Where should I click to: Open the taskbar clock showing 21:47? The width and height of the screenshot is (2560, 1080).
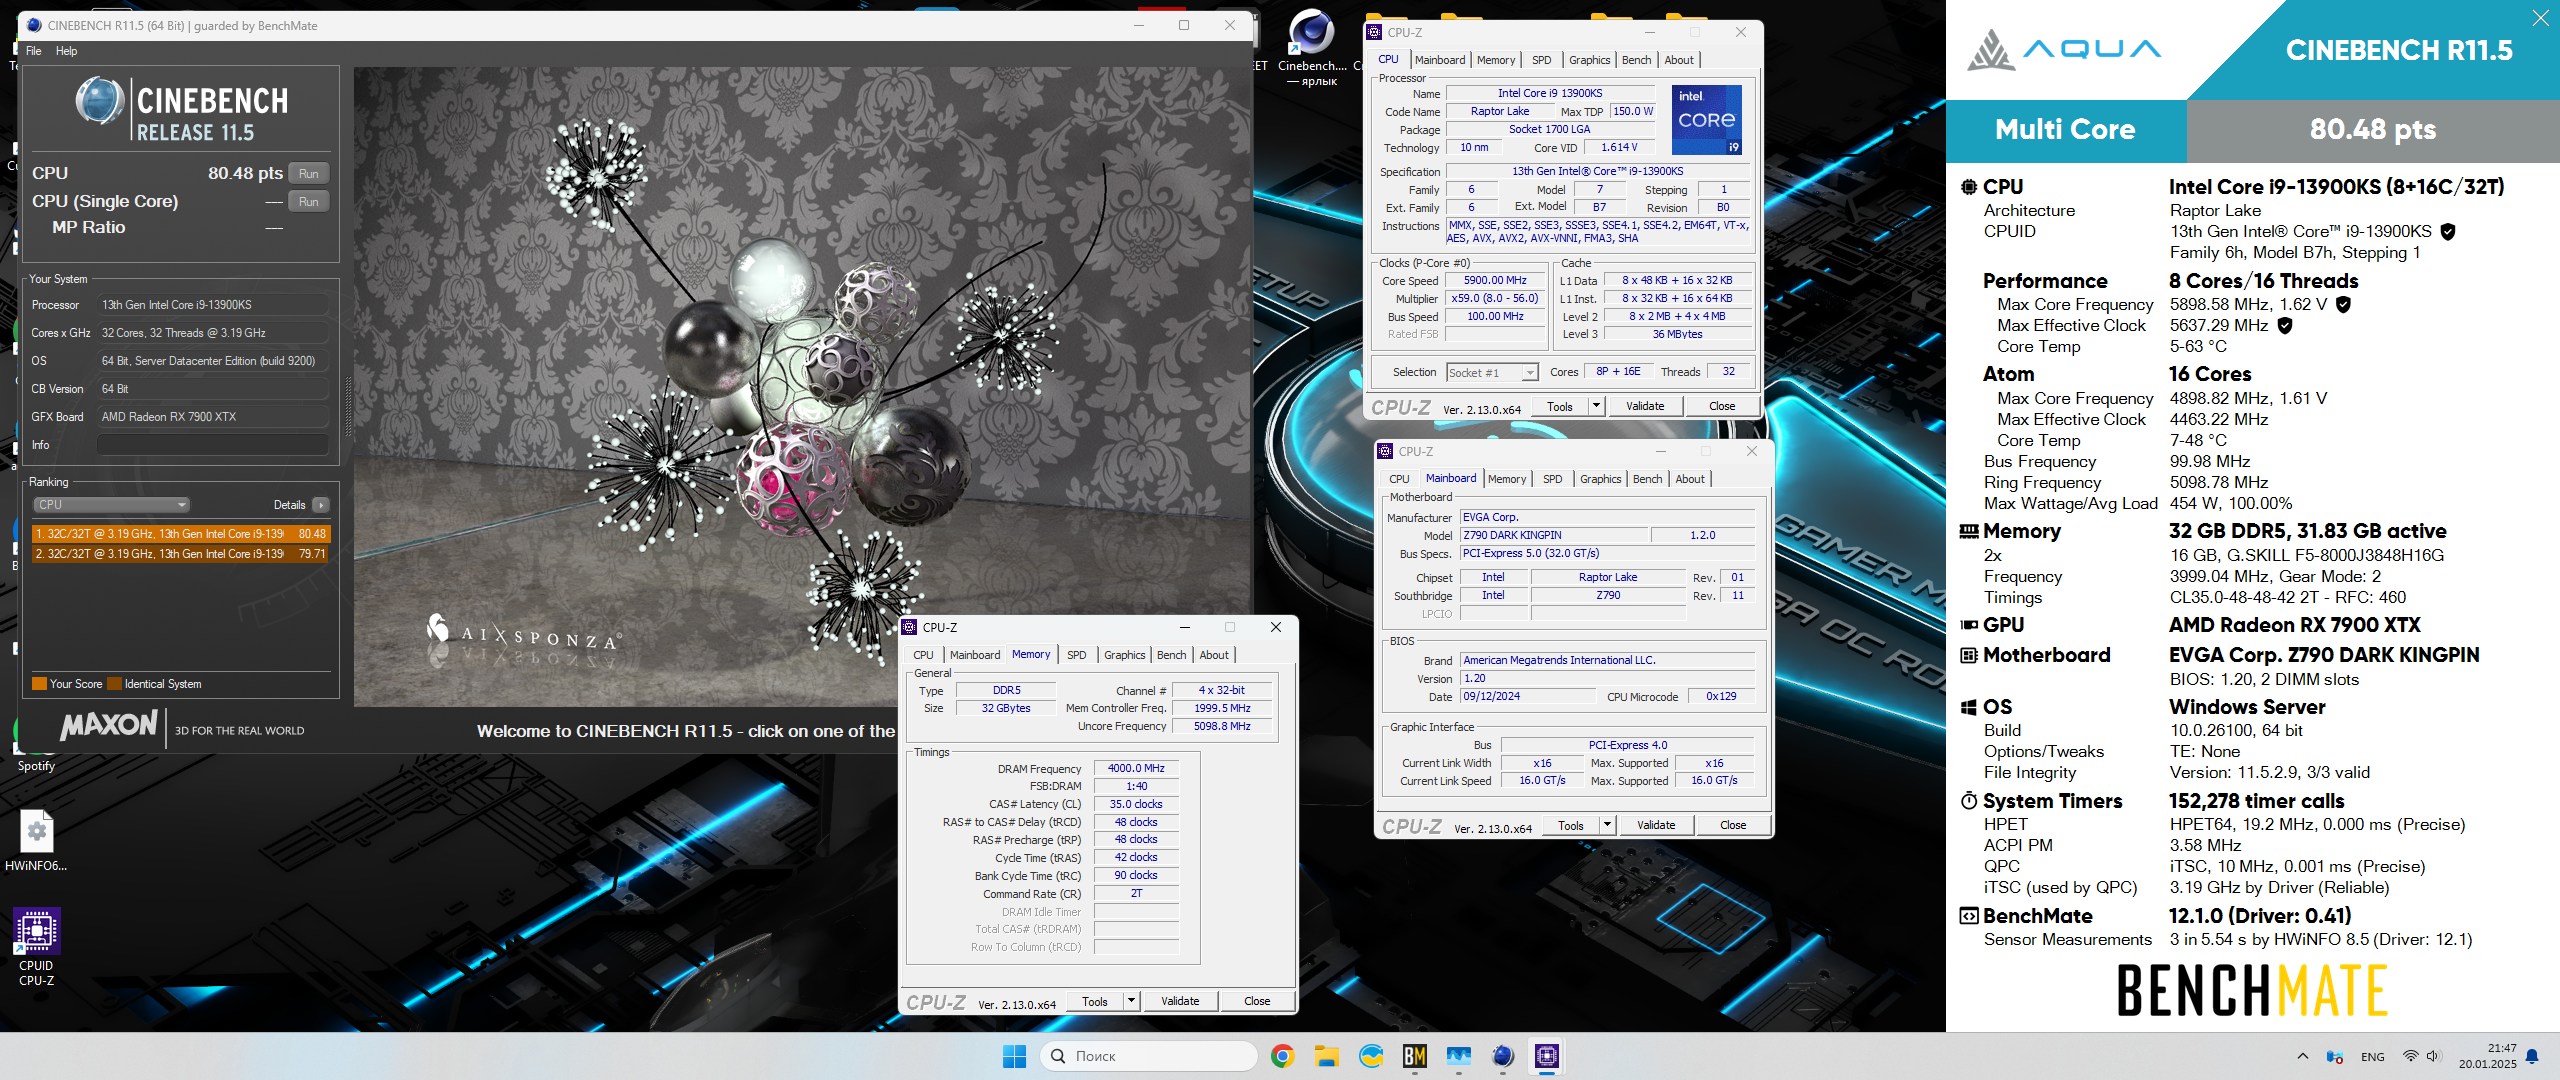tap(2488, 1056)
